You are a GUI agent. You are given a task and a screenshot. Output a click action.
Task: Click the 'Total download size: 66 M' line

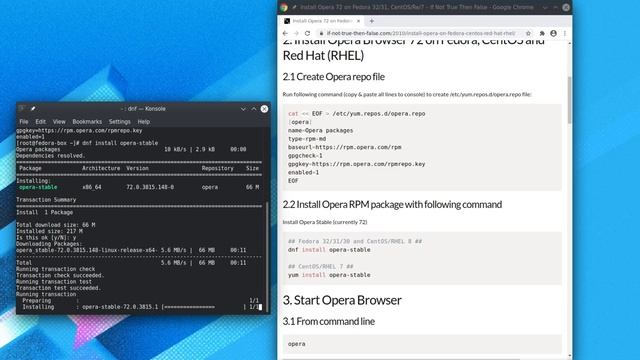[x=56, y=225]
